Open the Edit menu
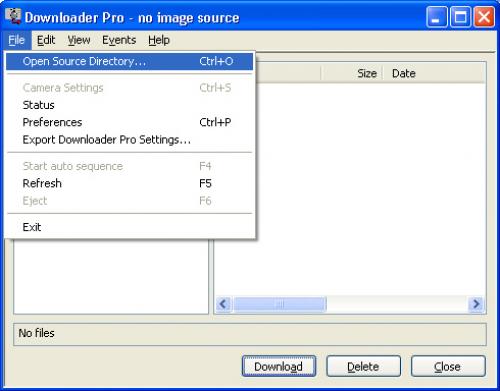 pos(46,40)
